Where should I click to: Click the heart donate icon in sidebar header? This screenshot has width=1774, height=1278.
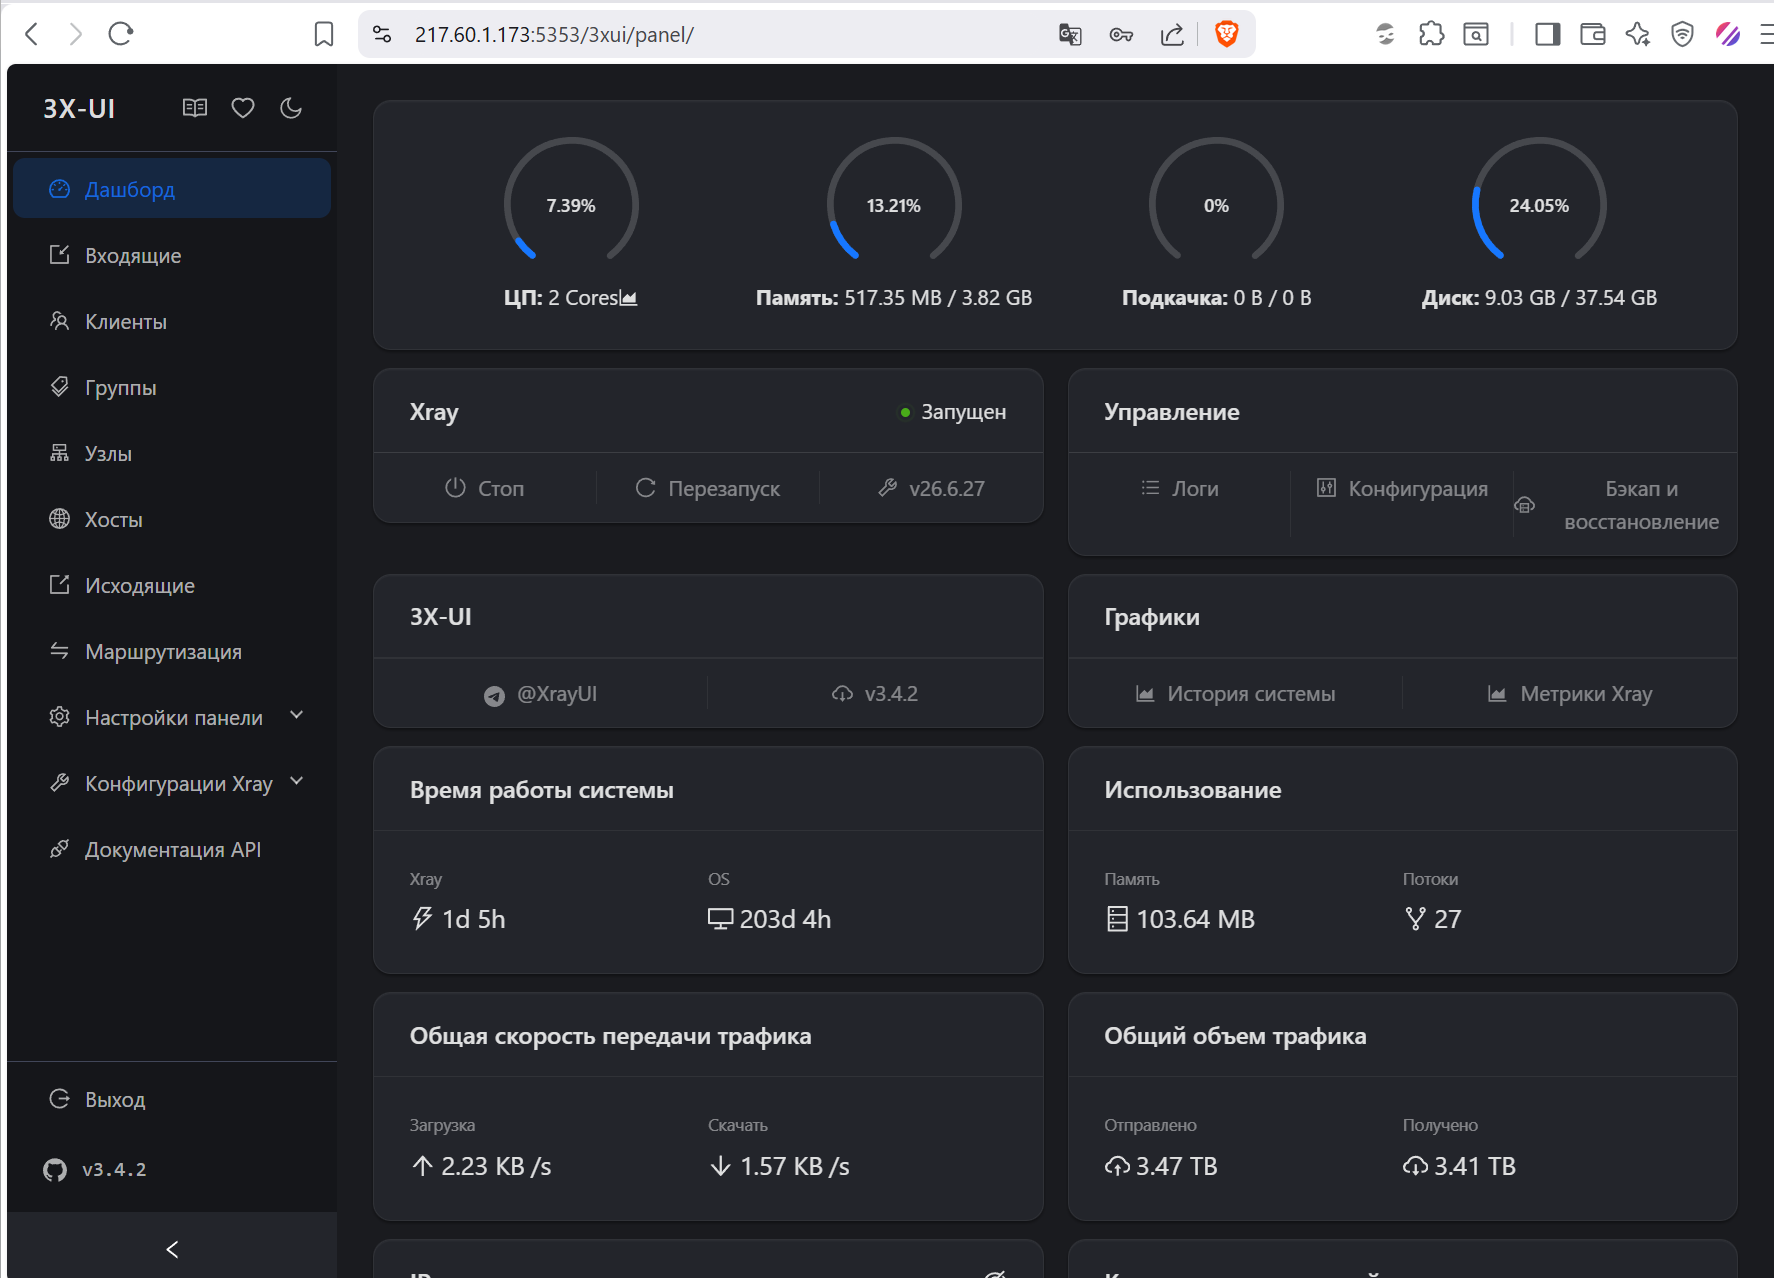pos(243,108)
